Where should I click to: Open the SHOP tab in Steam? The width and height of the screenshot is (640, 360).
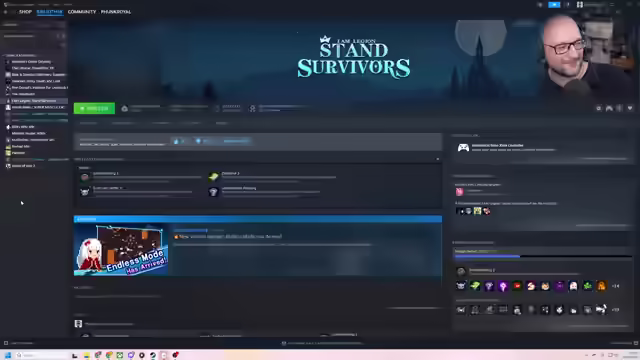(25, 12)
